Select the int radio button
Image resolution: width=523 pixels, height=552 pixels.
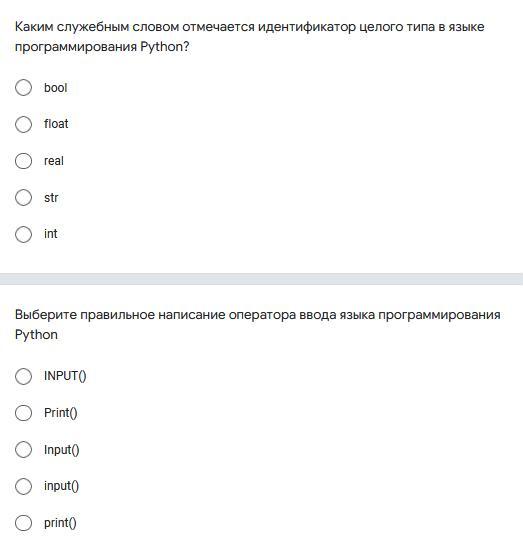coord(23,234)
